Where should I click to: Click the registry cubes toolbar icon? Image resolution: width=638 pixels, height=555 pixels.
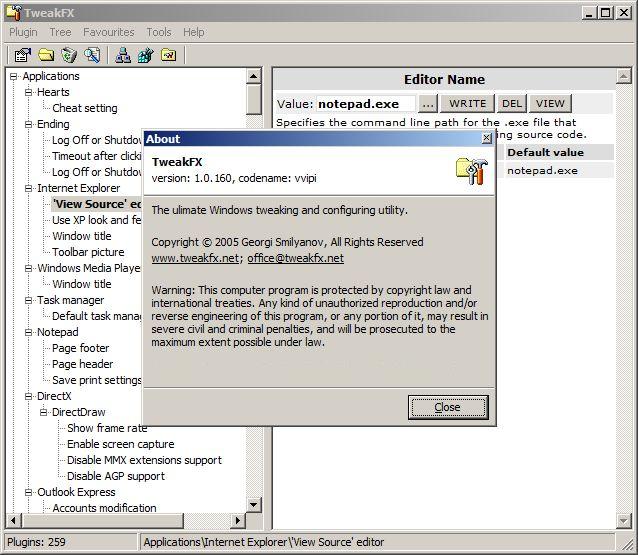tap(146, 55)
